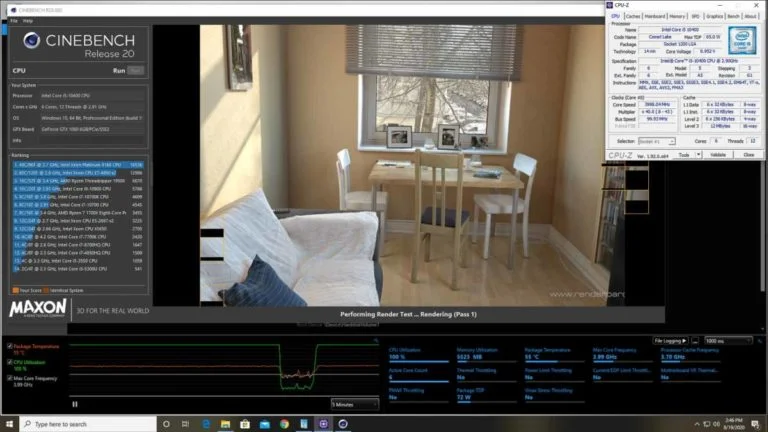Viewport: 768px width, 432px height.
Task: Click the taskbar search box
Action: click(88, 424)
